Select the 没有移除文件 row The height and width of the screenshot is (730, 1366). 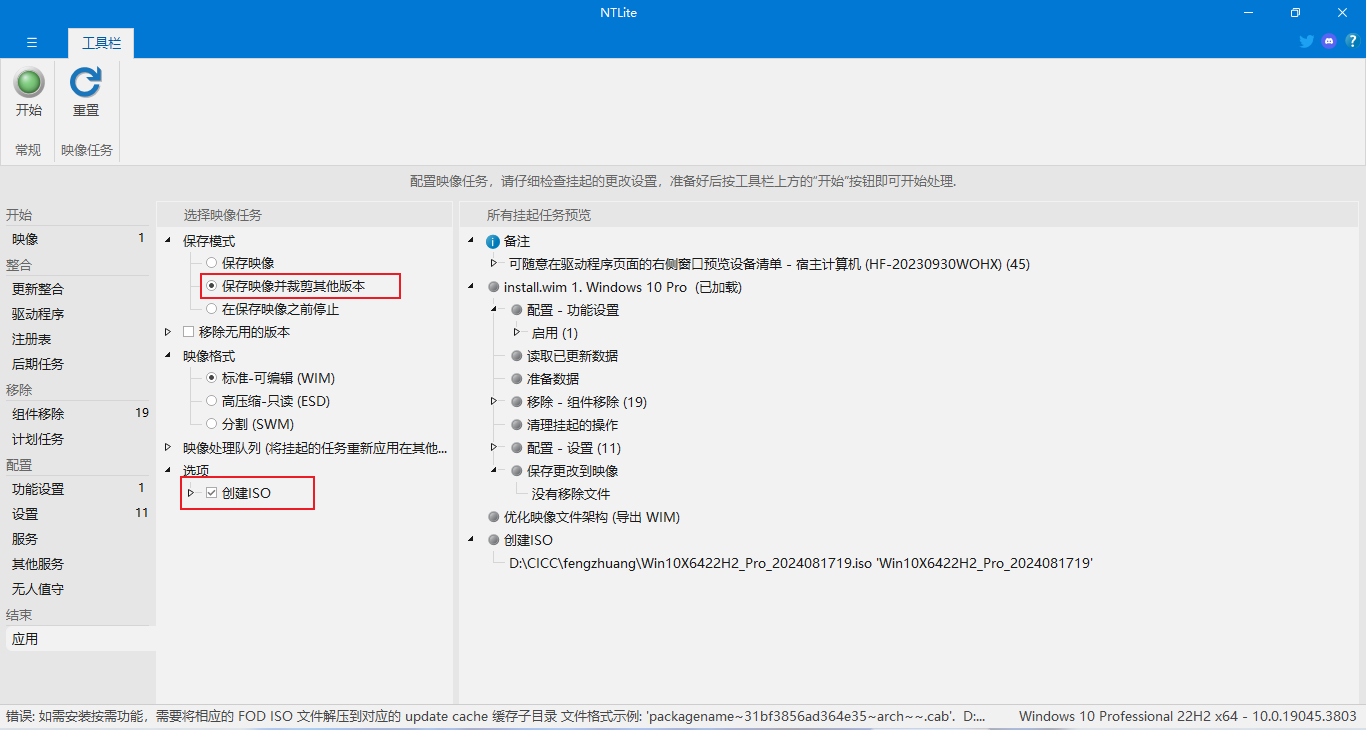[x=571, y=494]
